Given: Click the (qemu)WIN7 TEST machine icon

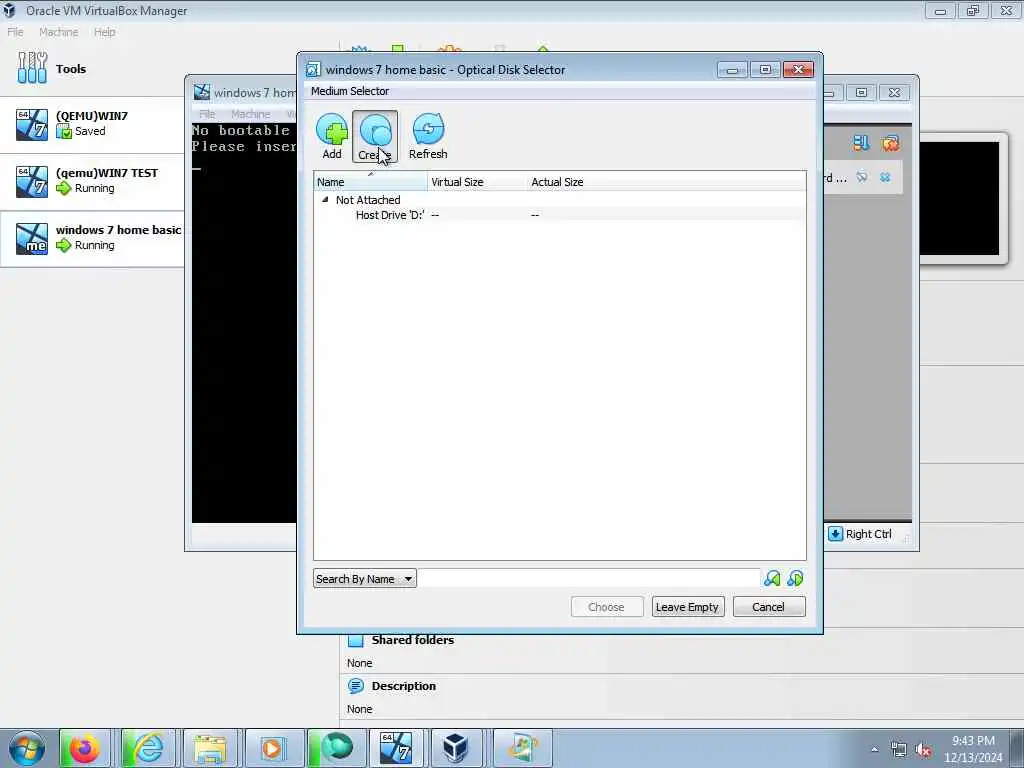Looking at the screenshot, I should point(32,181).
